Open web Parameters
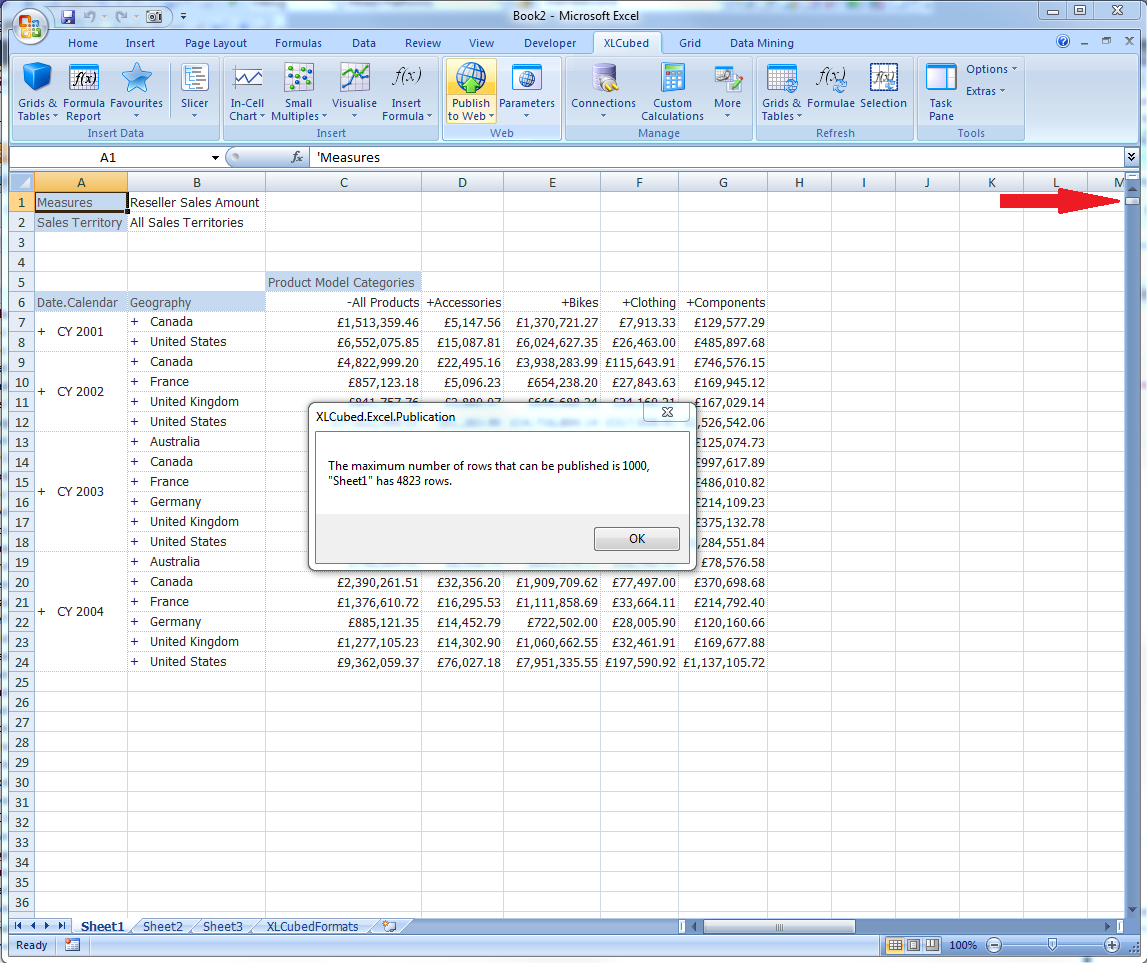This screenshot has height=963, width=1147. tap(527, 91)
